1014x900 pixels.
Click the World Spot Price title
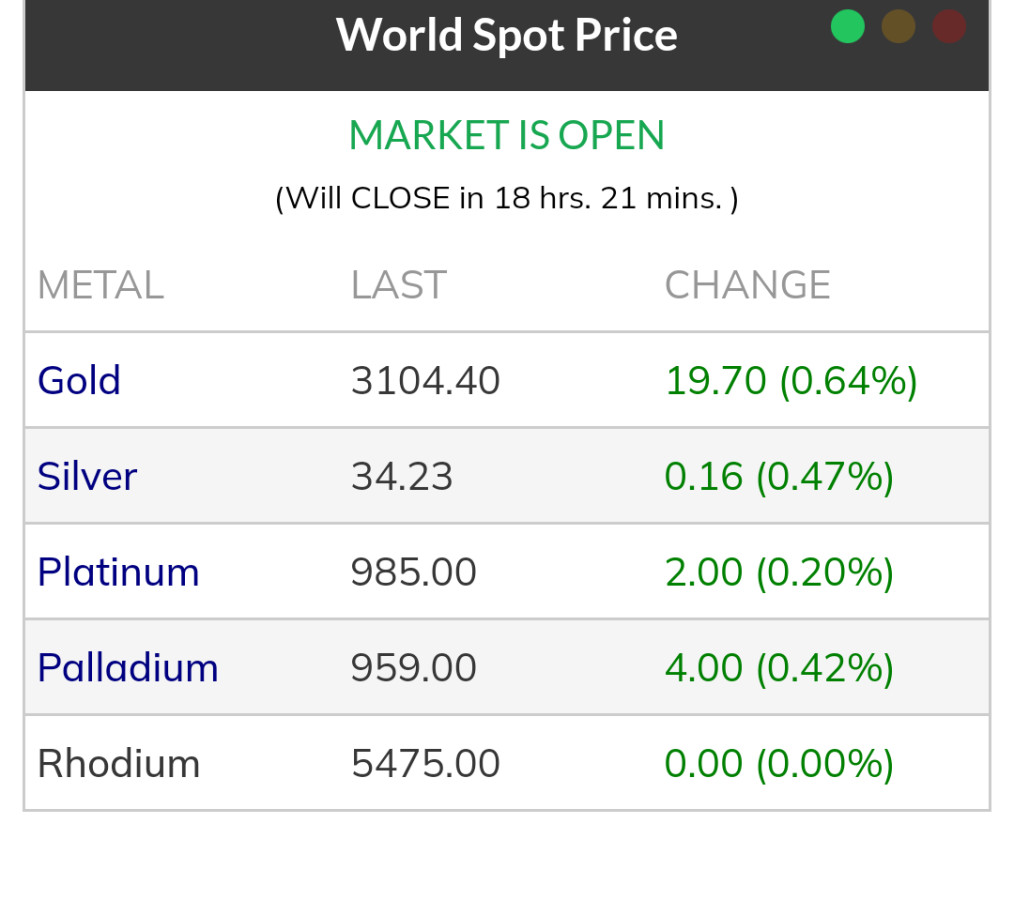click(507, 35)
